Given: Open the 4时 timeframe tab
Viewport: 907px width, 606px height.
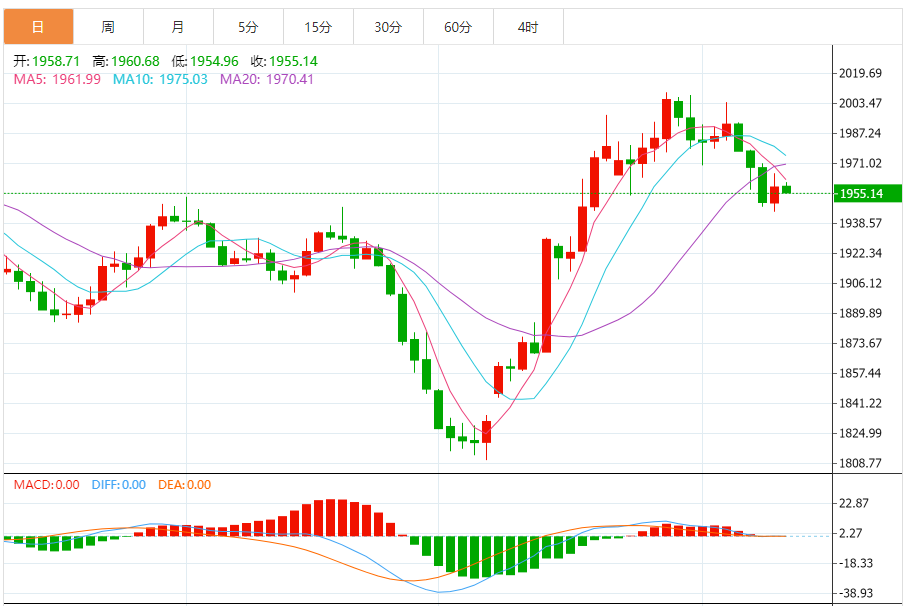Looking at the screenshot, I should (x=528, y=27).
